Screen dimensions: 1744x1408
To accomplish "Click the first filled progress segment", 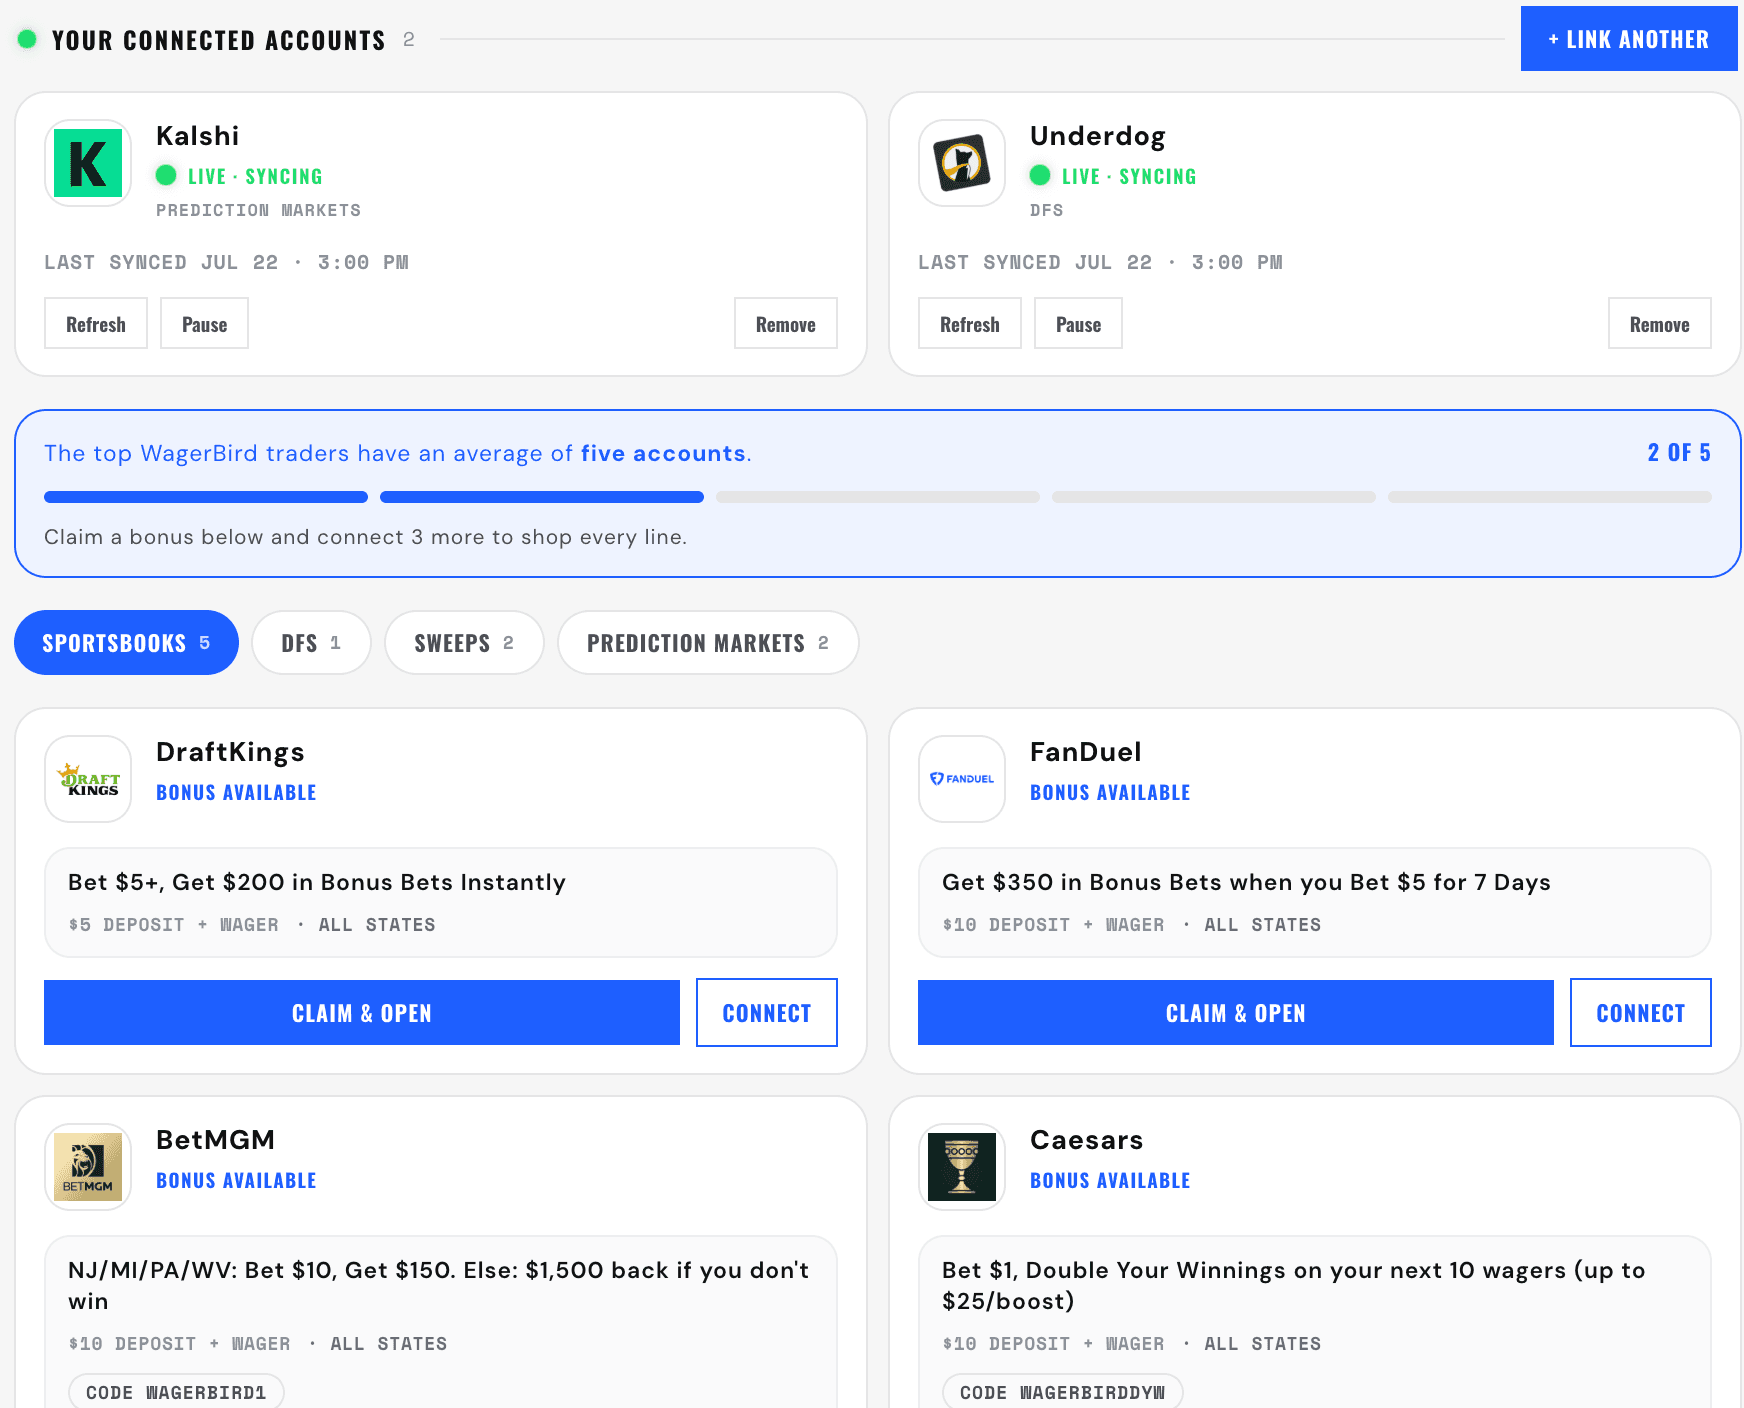I will (x=206, y=497).
